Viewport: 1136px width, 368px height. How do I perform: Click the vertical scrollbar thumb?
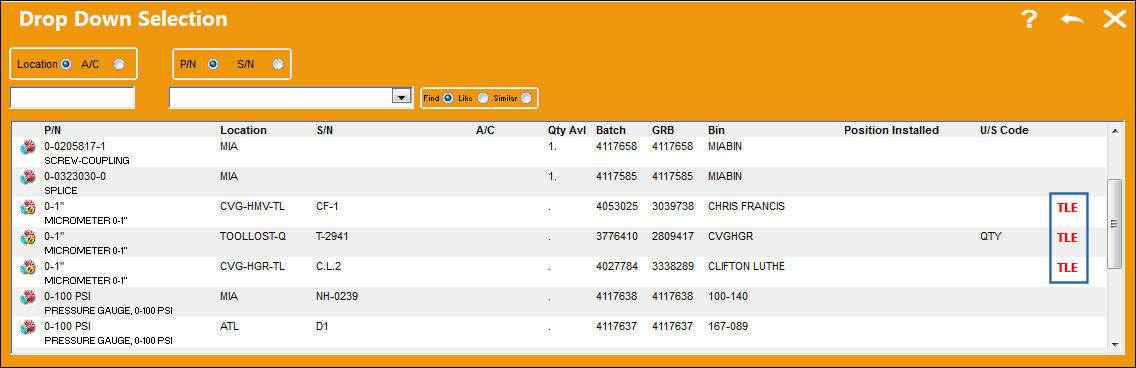click(1115, 225)
